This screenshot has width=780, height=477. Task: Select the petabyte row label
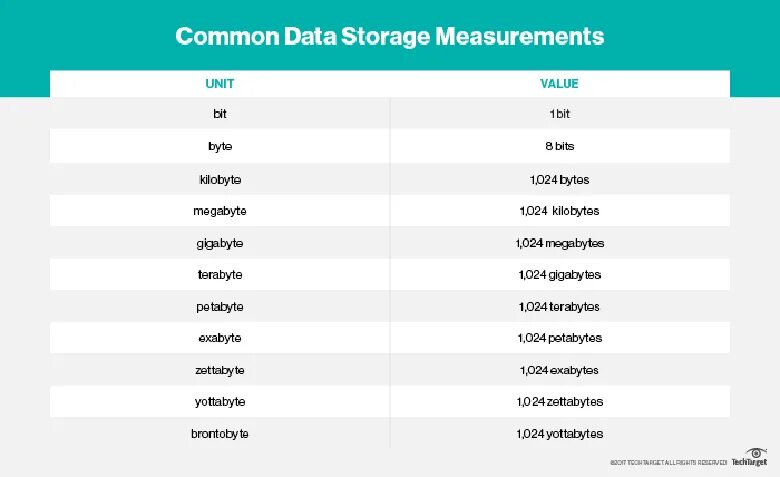[x=220, y=307]
